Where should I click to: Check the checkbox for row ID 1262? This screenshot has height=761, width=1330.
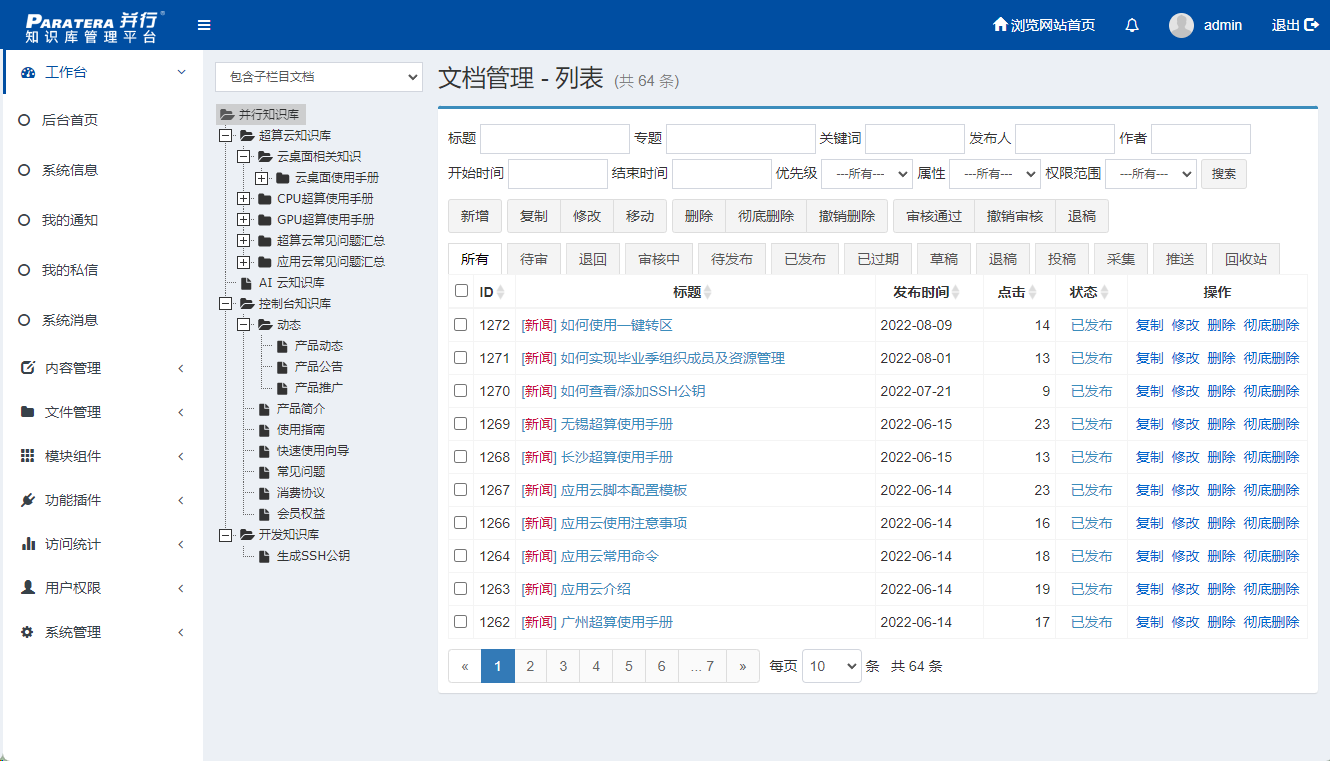point(461,621)
